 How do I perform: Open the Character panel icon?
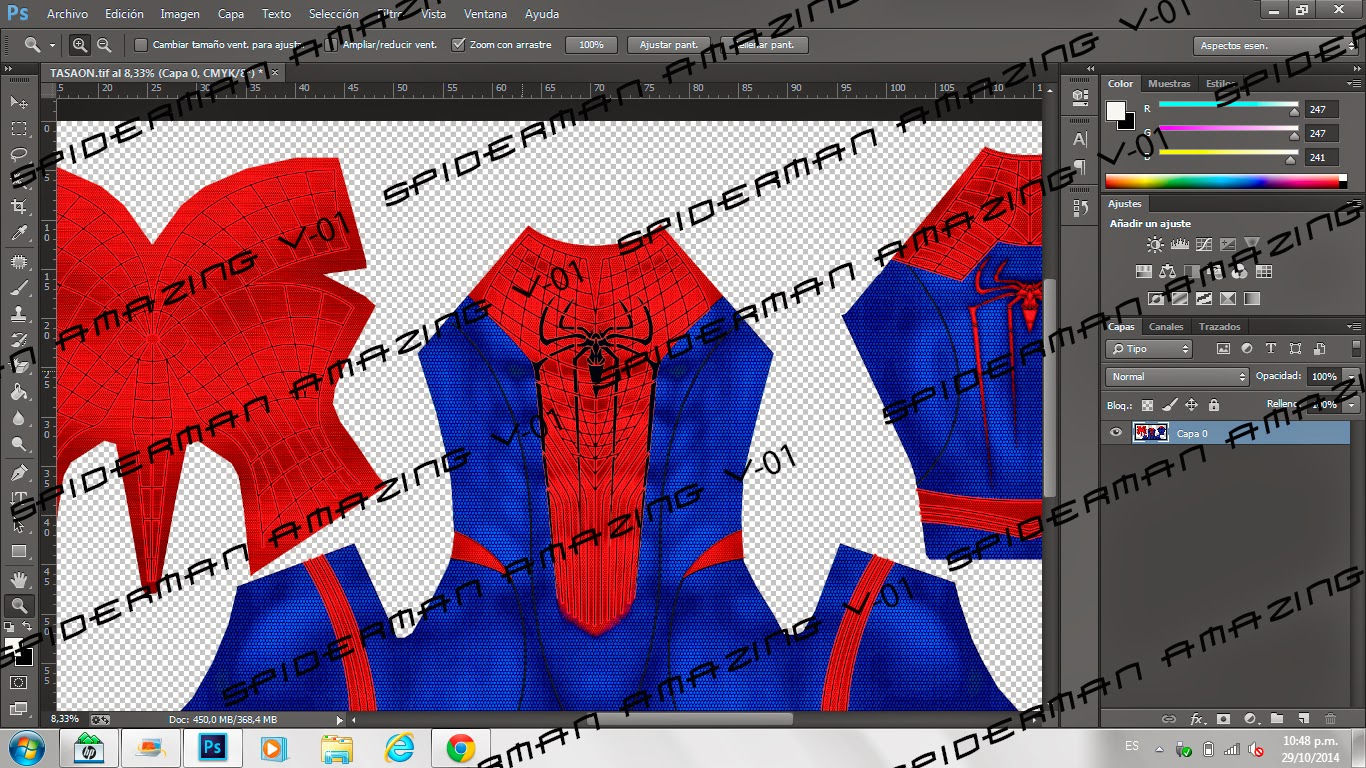(1080, 139)
